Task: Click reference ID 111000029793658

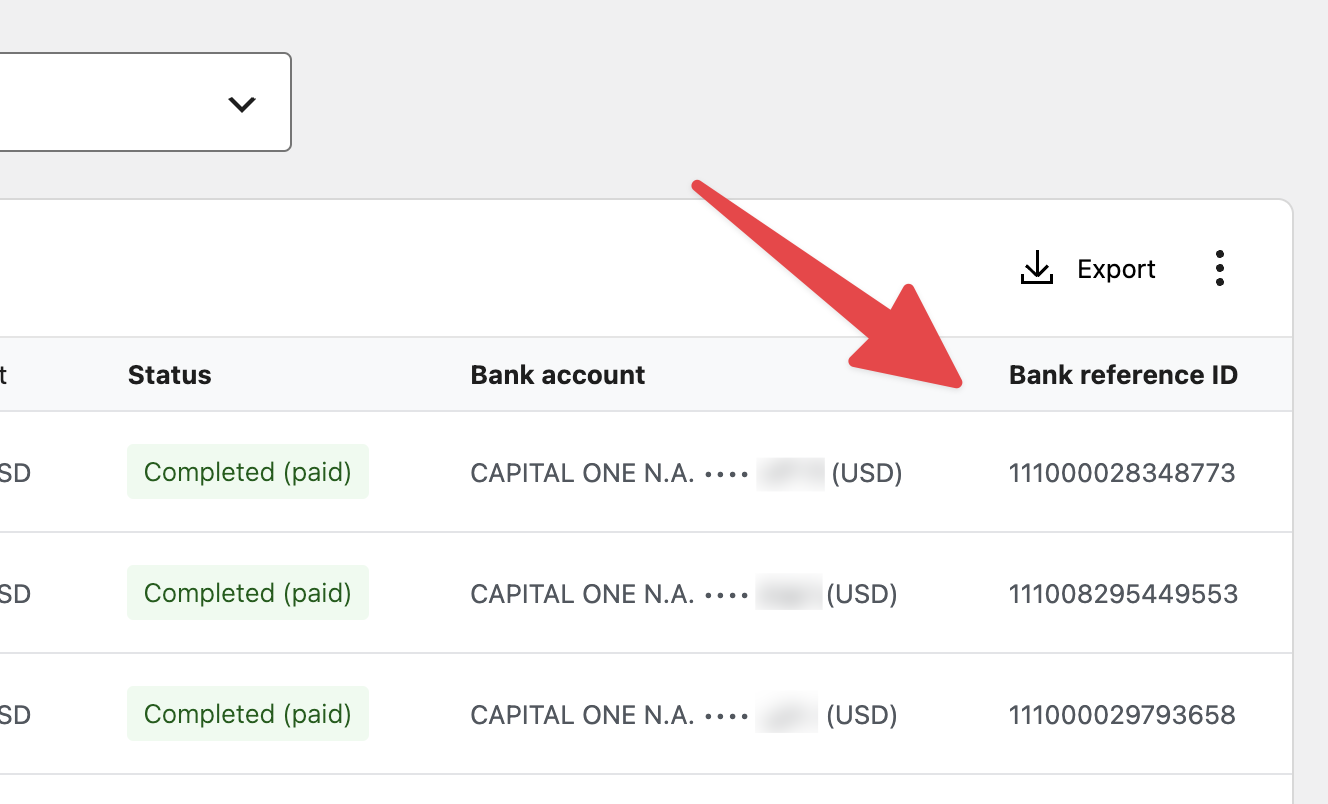Action: tap(1122, 714)
